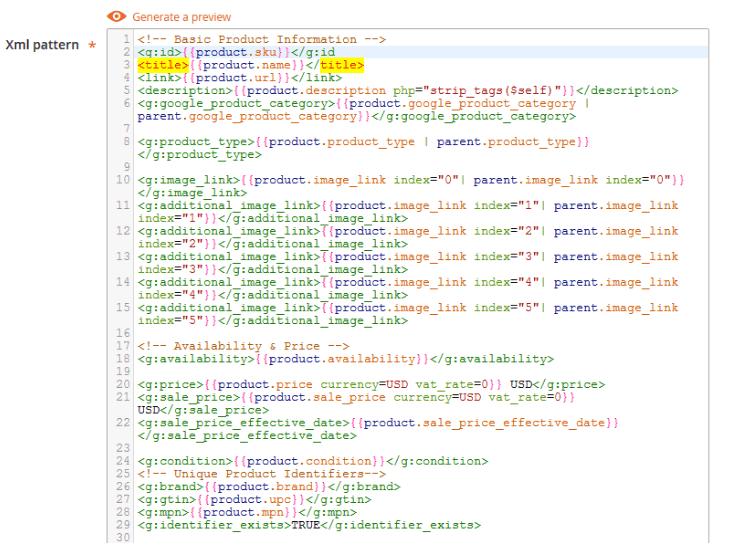
Task: Click line number 23 in the gutter
Action: pyautogui.click(x=123, y=448)
